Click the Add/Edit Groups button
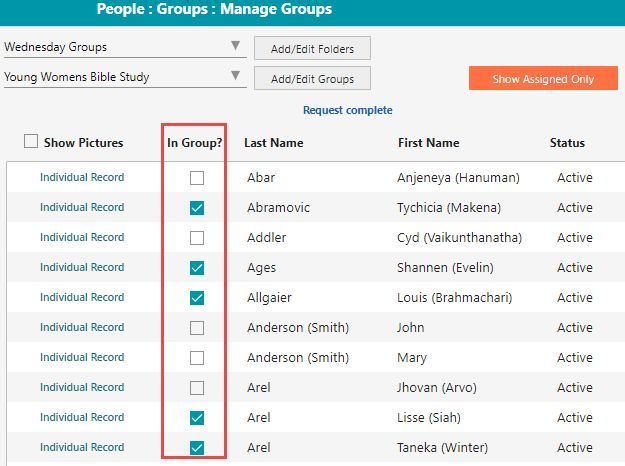625x466 pixels. tap(312, 79)
